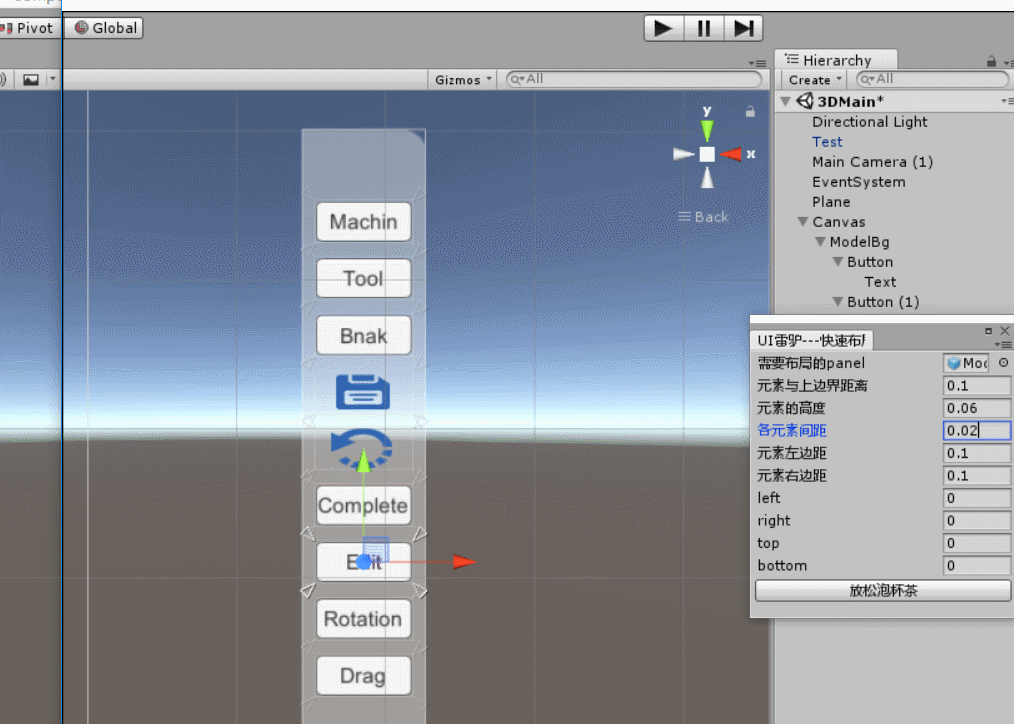Viewport: 1014px width, 724px height.
Task: Open the Gizmos dropdown menu
Action: (462, 80)
